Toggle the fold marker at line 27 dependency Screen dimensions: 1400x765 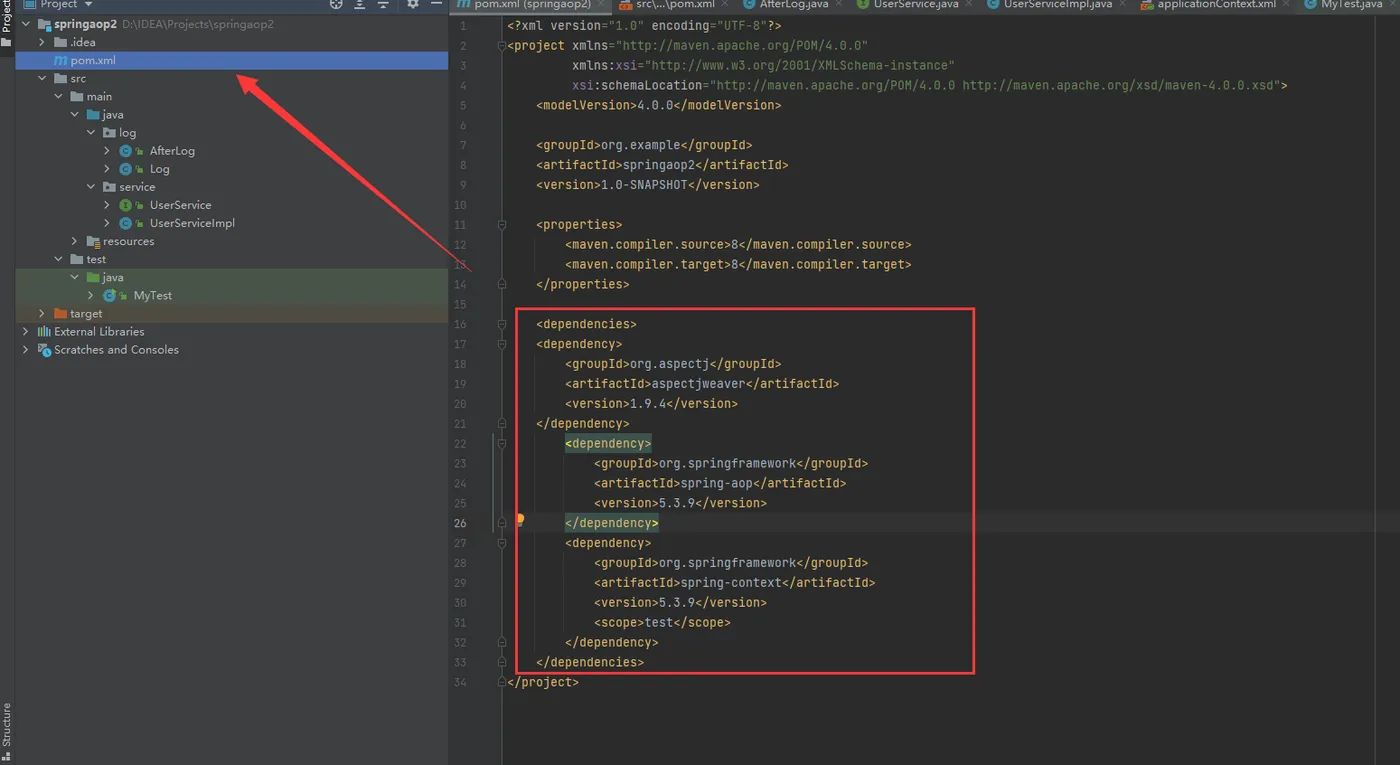point(502,543)
